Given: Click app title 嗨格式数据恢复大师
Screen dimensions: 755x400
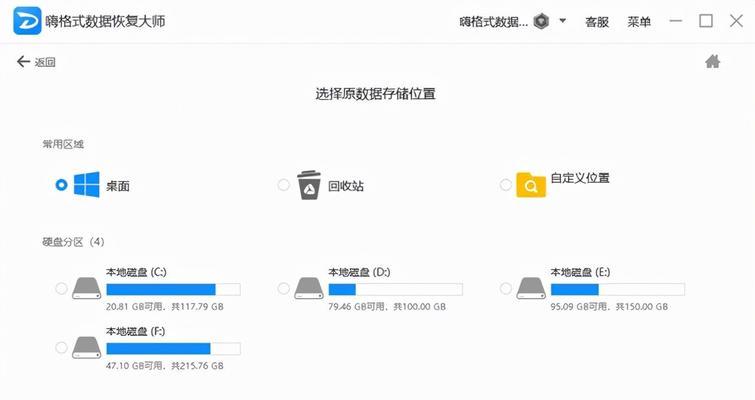Looking at the screenshot, I should pyautogui.click(x=105, y=21).
